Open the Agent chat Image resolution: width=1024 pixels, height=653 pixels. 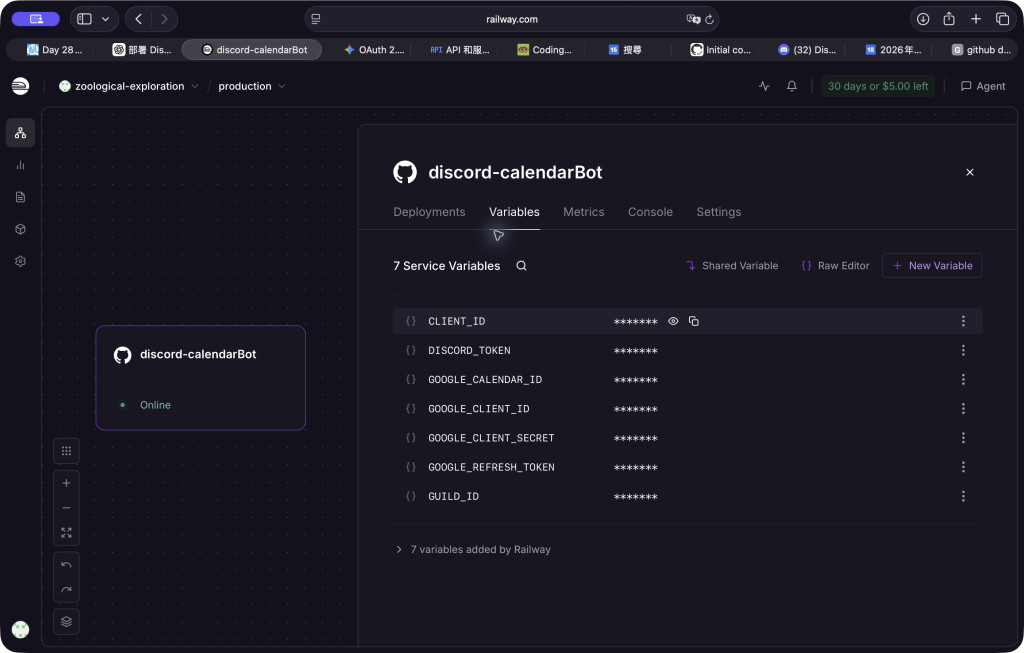tap(982, 86)
